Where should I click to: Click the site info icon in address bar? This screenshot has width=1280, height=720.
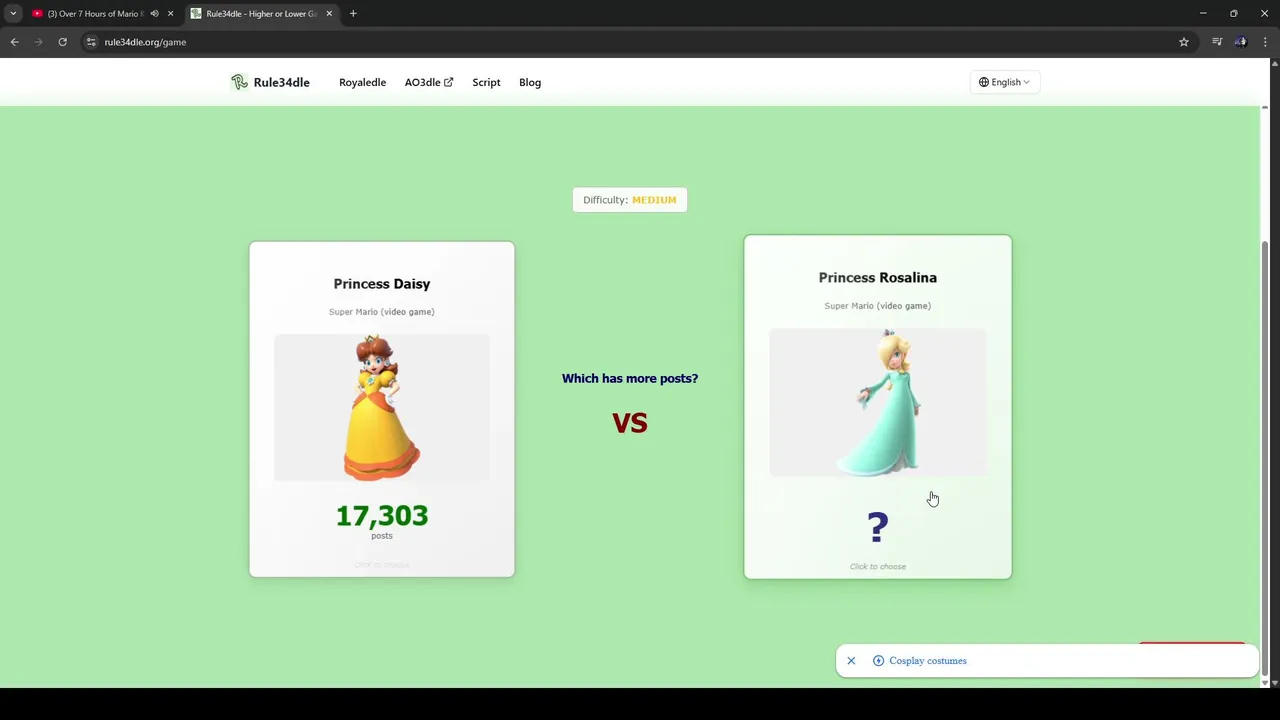91,42
